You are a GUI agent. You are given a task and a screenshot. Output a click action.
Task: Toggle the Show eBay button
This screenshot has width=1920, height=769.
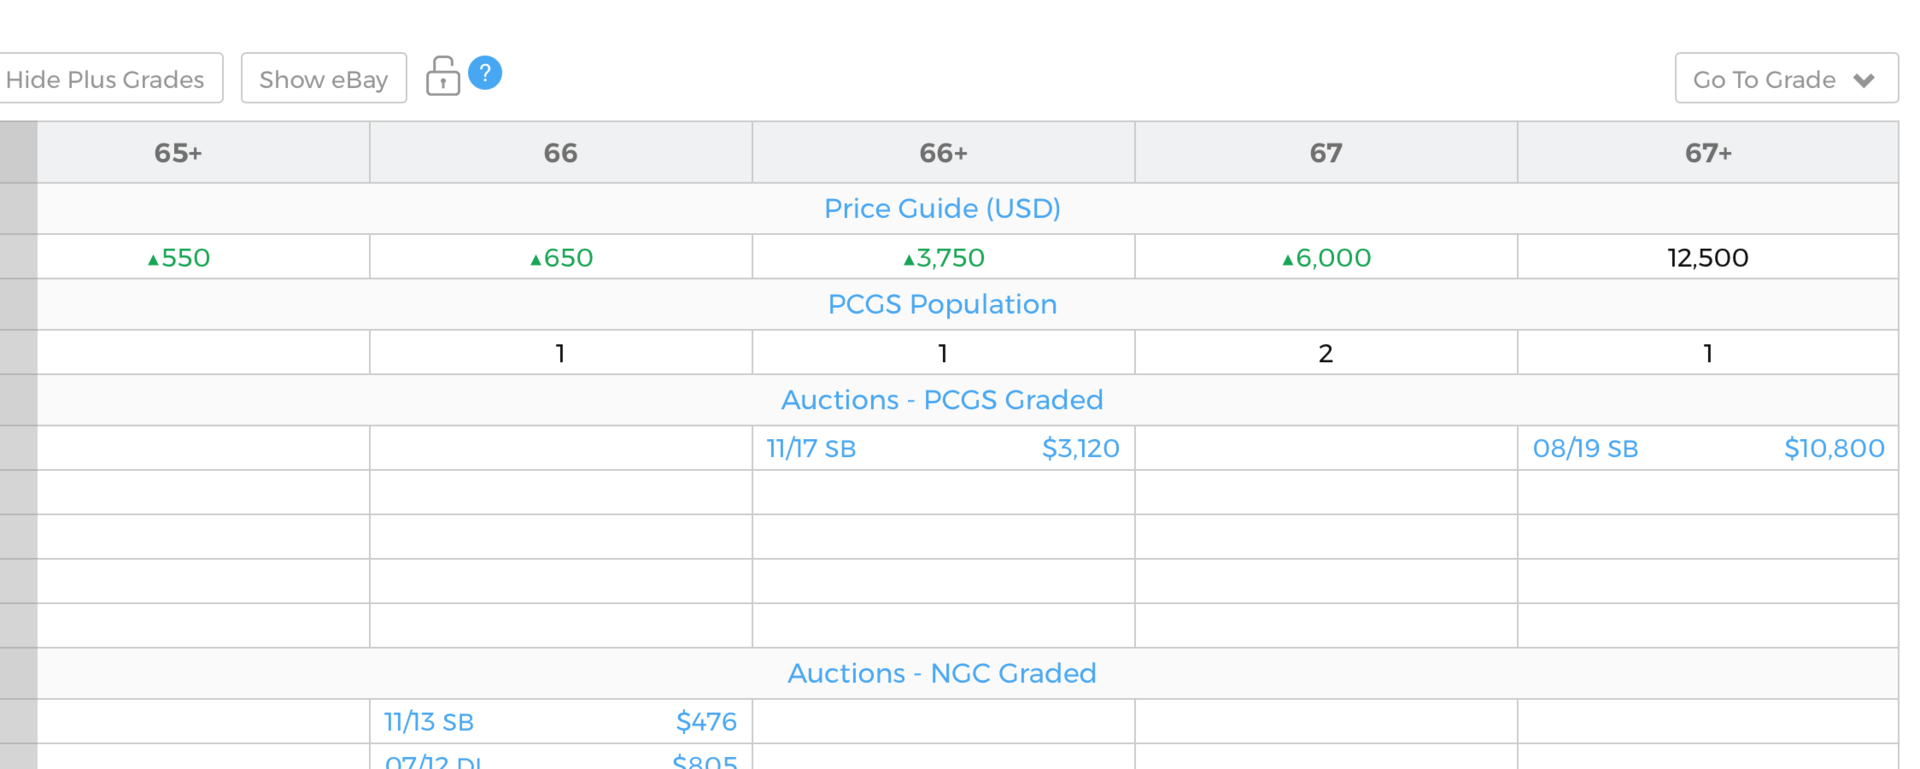[x=324, y=79]
